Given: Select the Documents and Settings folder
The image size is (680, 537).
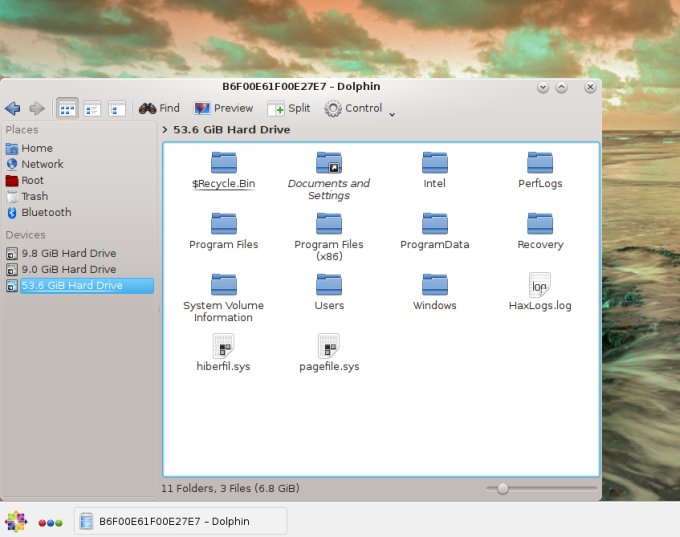Looking at the screenshot, I should tap(329, 175).
